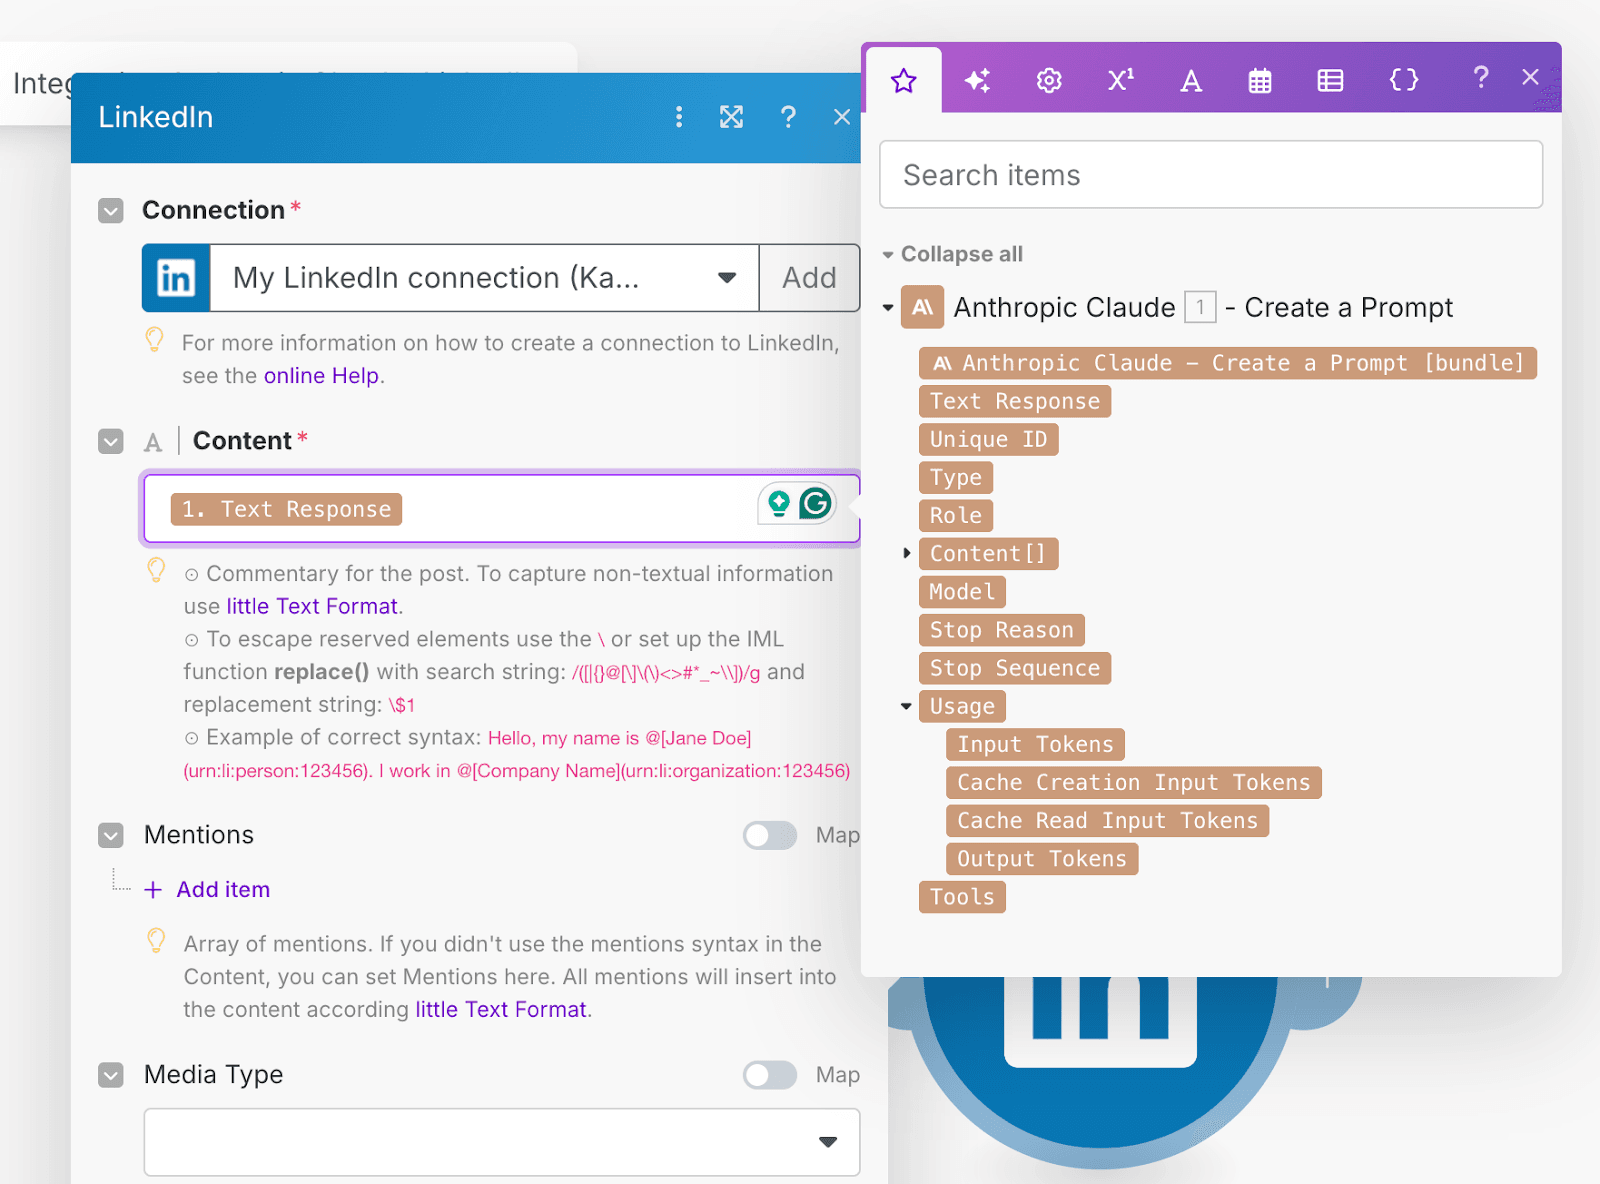Click the Anthropic Claude module icon

tap(922, 307)
